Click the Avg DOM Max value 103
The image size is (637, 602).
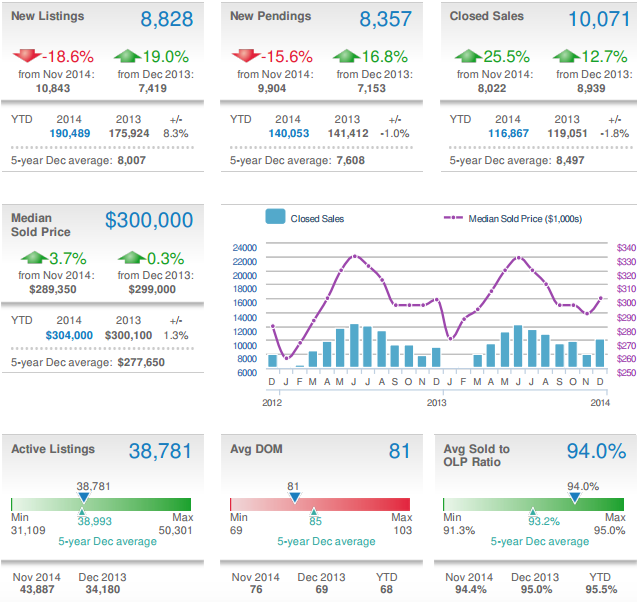point(403,530)
